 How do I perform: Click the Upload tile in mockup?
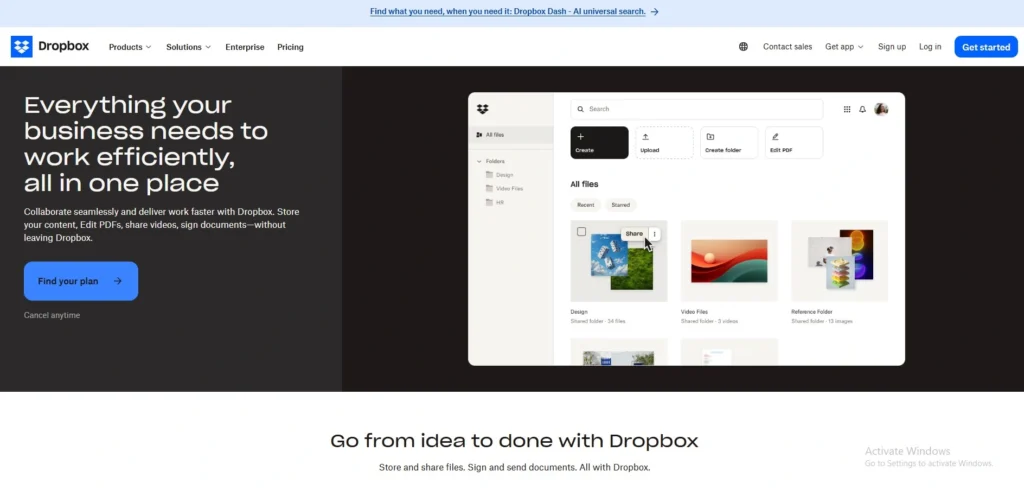coord(664,142)
